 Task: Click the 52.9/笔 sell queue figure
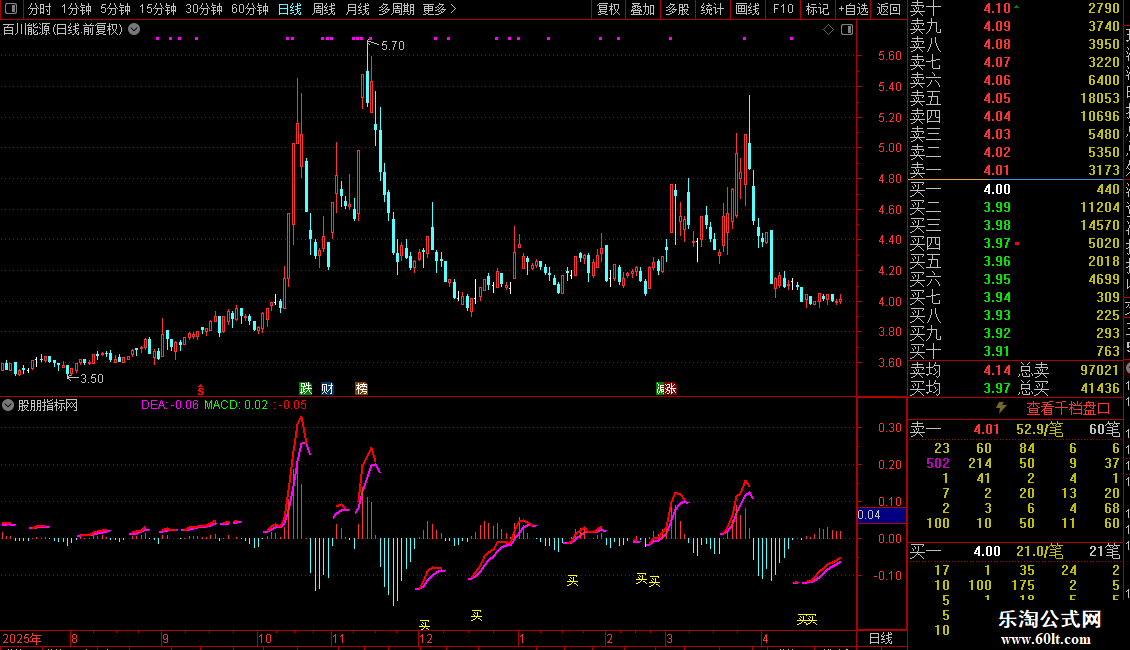pos(1039,429)
